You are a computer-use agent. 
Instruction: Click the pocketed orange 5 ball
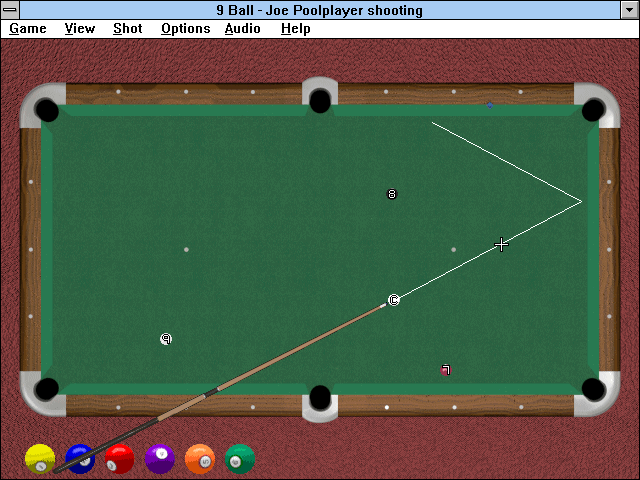pyautogui.click(x=200, y=459)
